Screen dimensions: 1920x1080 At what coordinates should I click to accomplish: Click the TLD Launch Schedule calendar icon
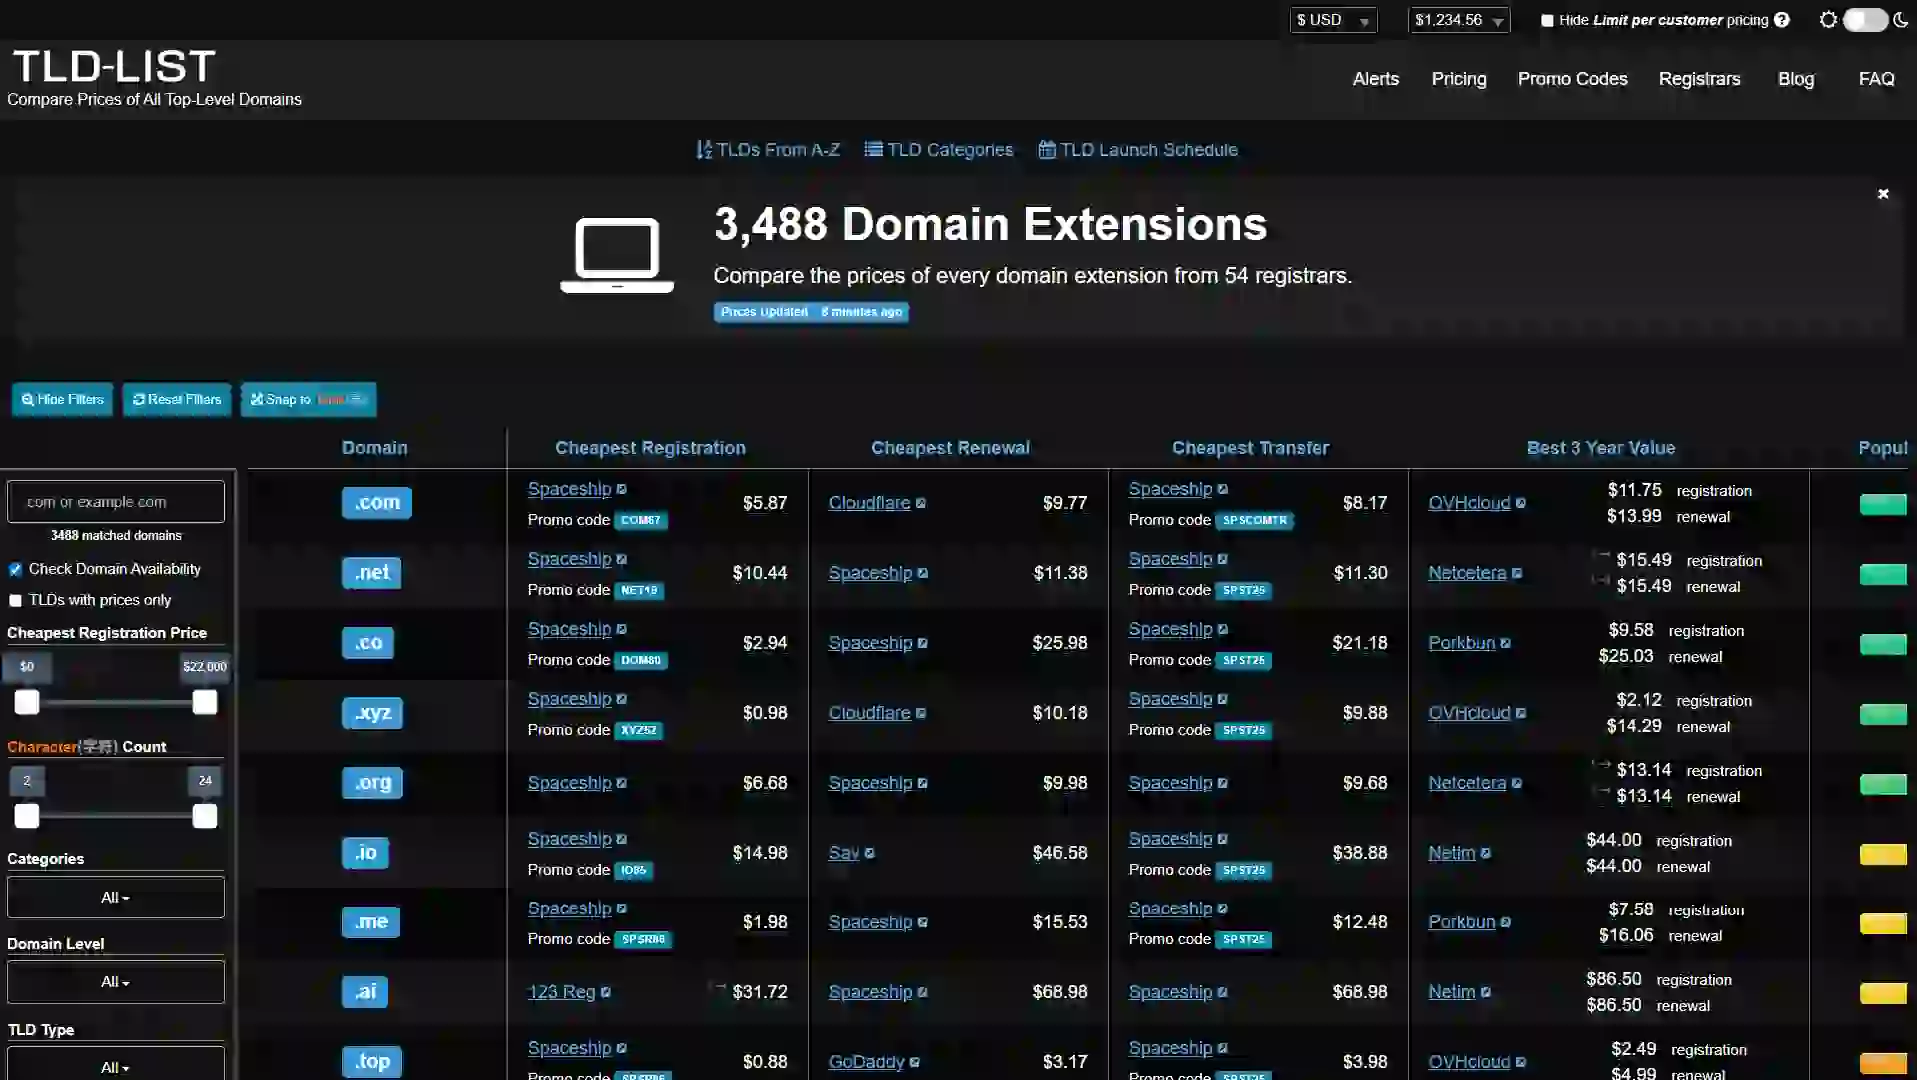point(1047,150)
